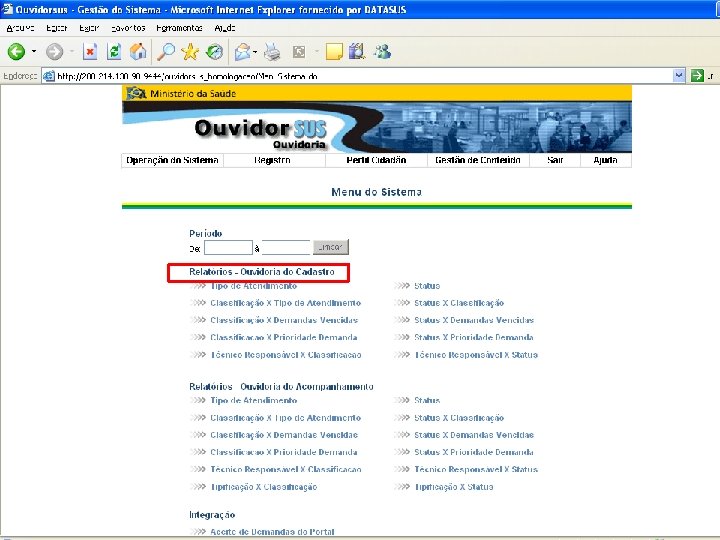The height and width of the screenshot is (540, 720).
Task: Click the green Back arrow button
Action: click(17, 51)
